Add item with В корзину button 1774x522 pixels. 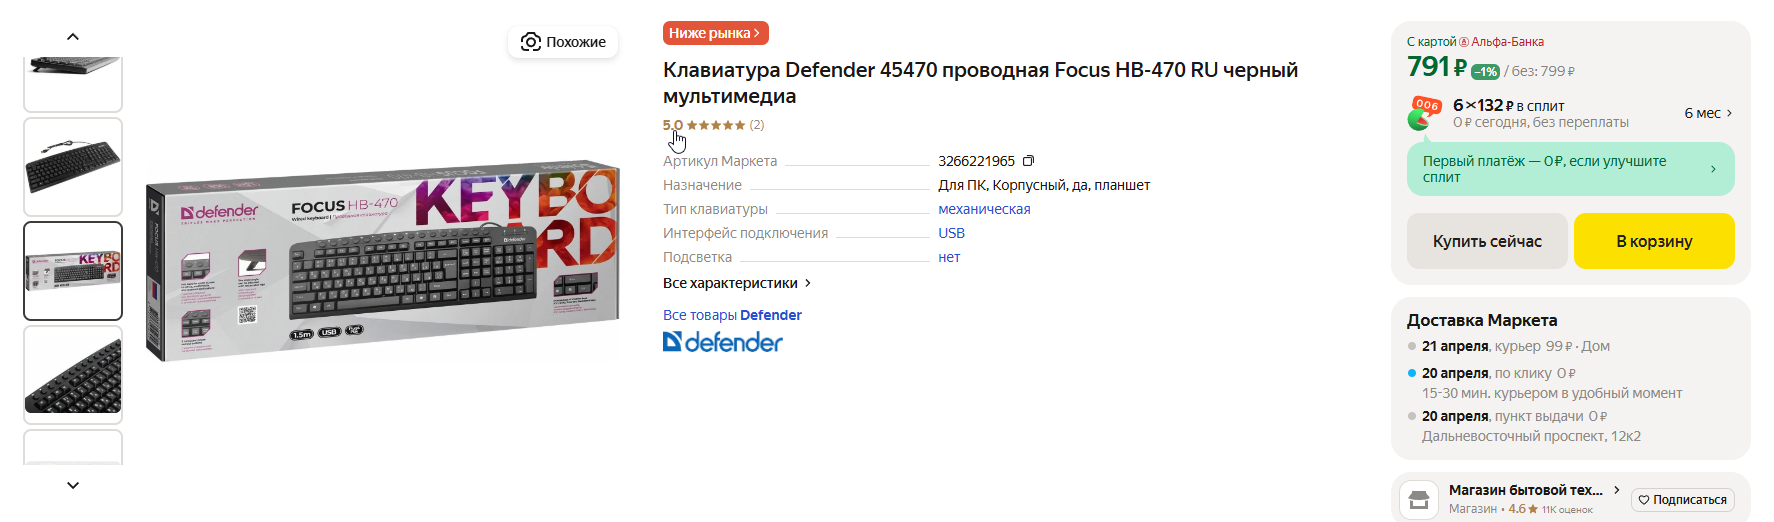pos(1654,241)
